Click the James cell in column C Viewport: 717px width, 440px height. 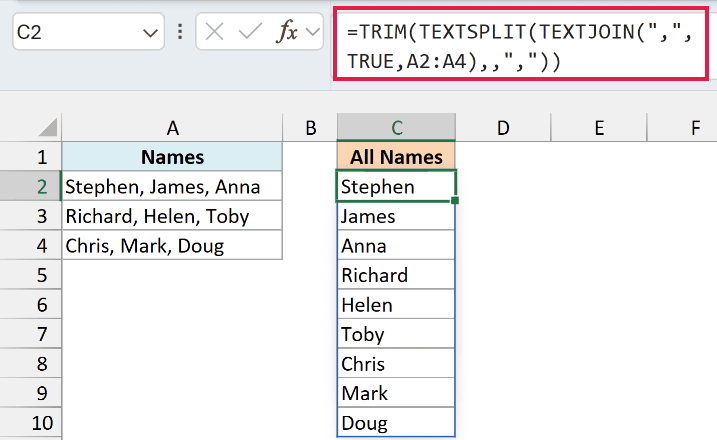coord(396,216)
